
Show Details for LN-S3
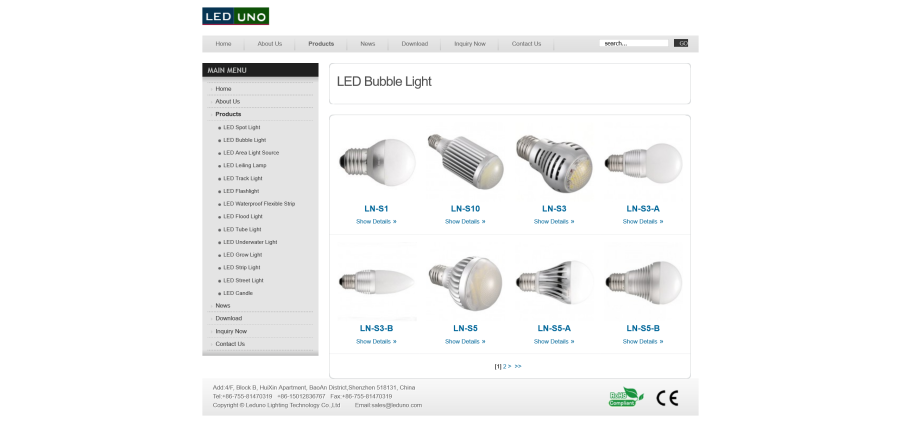[554, 221]
